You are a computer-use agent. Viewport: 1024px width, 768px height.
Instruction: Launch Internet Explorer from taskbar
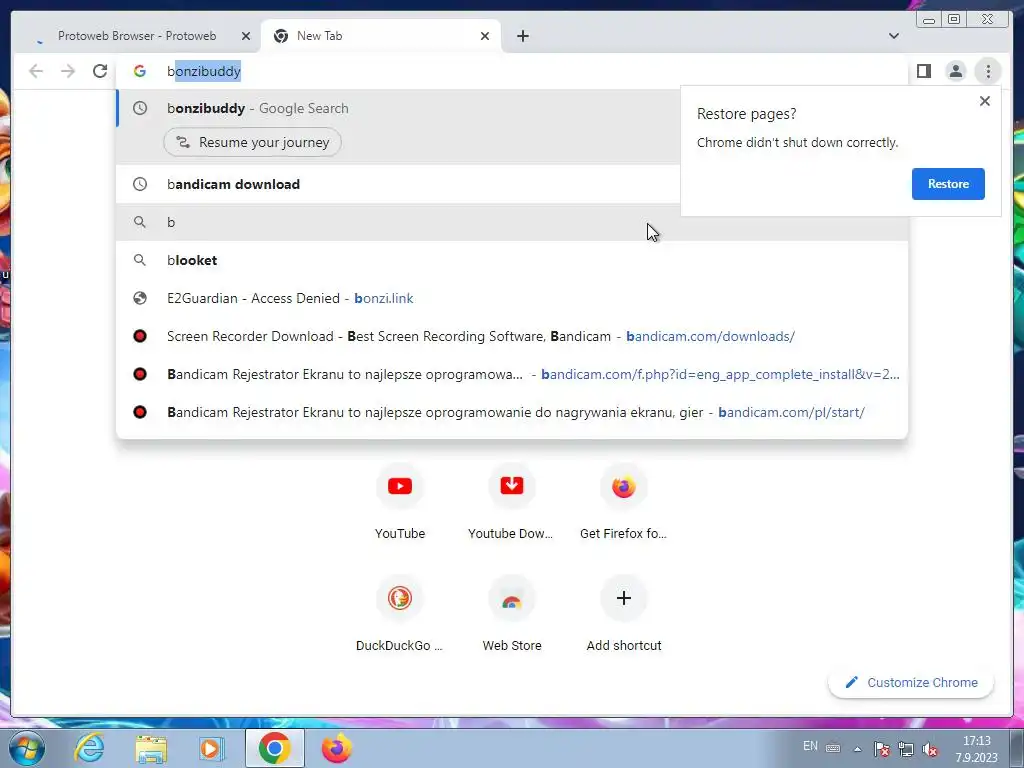[89, 748]
